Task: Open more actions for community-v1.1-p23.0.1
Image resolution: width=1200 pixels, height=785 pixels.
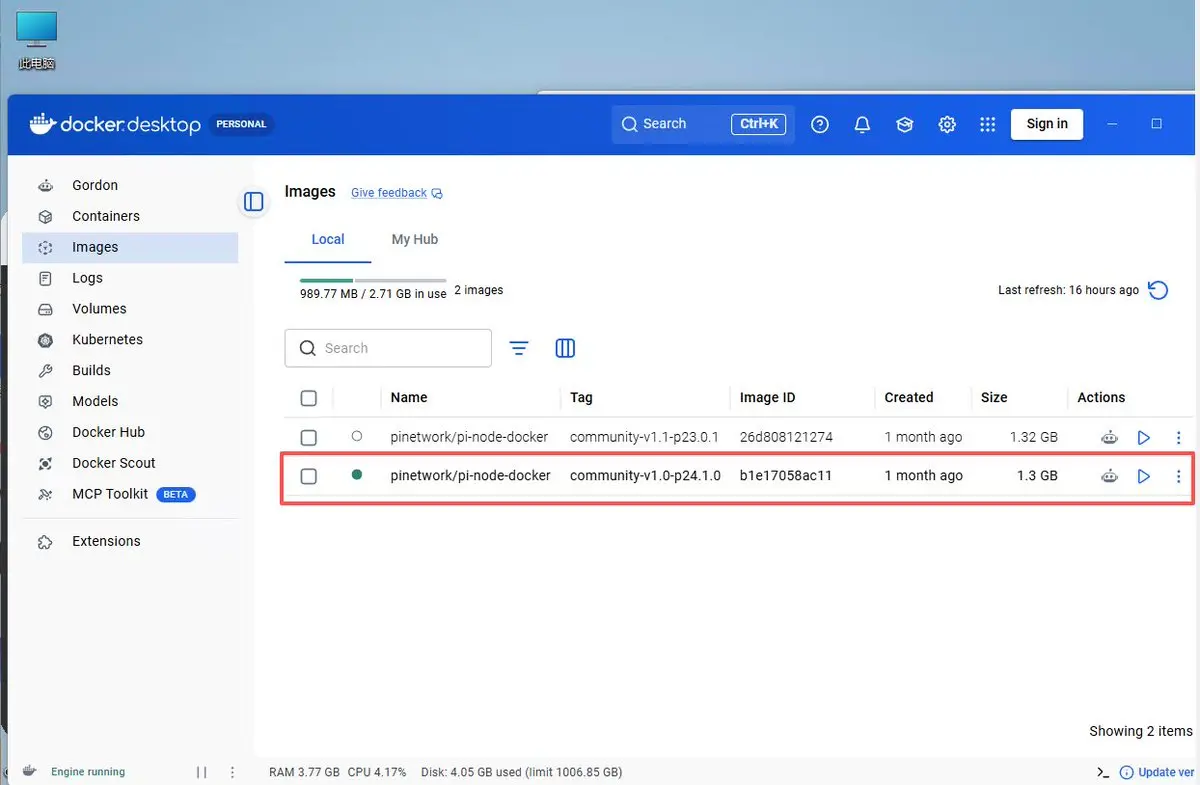Action: (1179, 437)
